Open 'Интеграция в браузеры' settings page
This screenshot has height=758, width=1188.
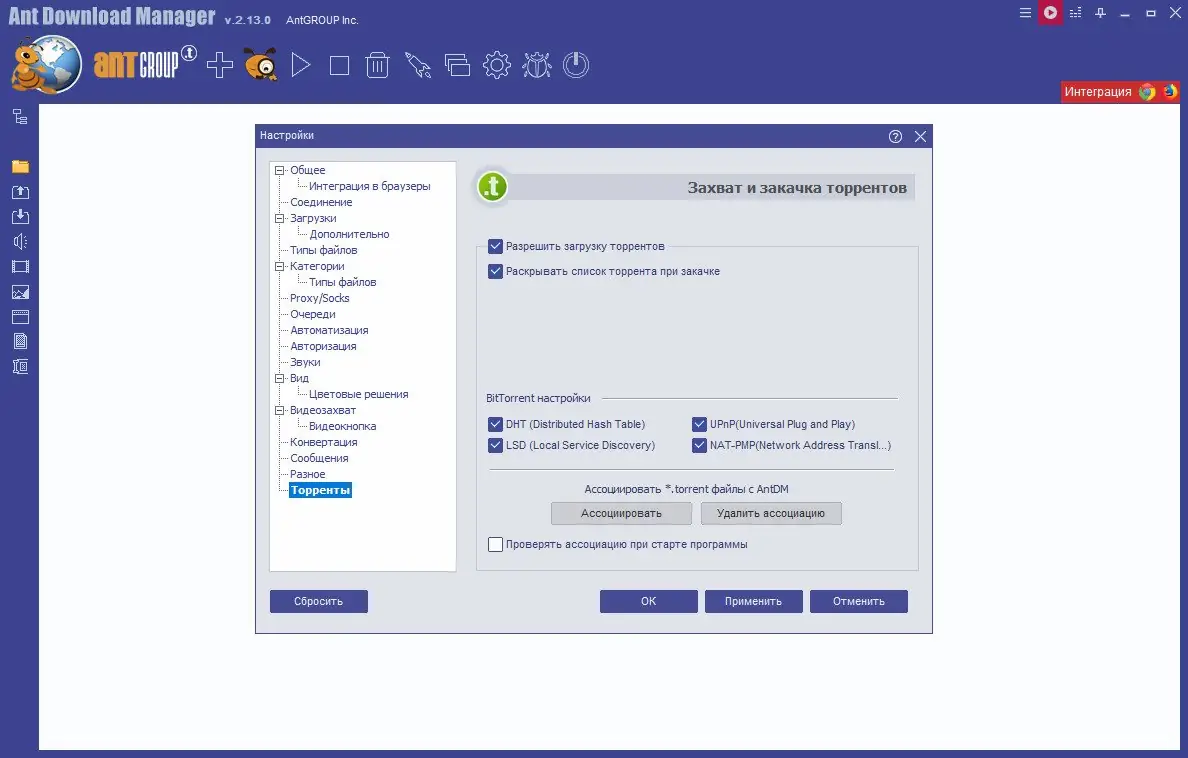point(370,186)
